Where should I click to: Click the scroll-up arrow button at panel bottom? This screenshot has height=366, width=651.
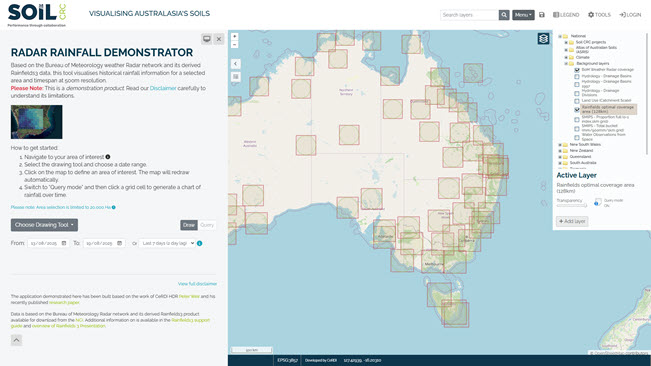[16, 340]
